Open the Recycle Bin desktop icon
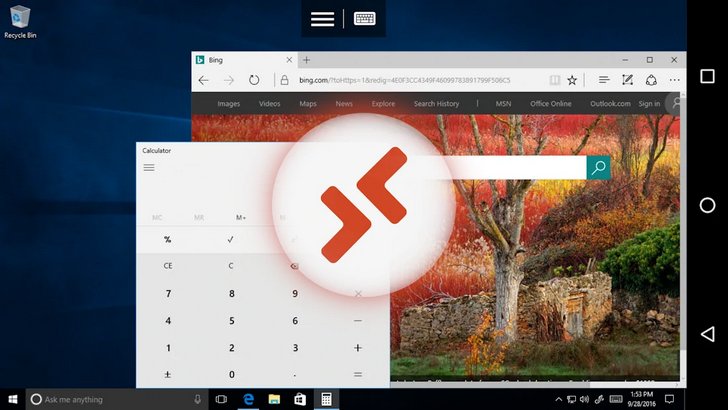Screen dimensions: 728x410 [x=20, y=22]
